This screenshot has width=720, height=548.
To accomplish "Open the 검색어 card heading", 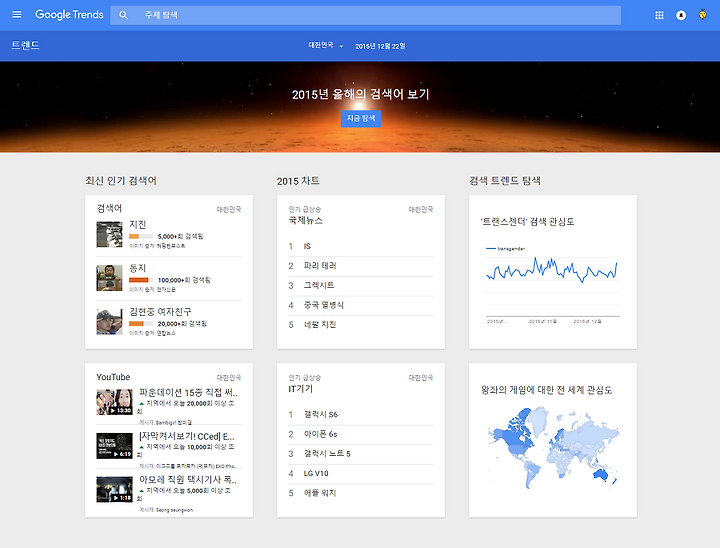I will [x=109, y=208].
